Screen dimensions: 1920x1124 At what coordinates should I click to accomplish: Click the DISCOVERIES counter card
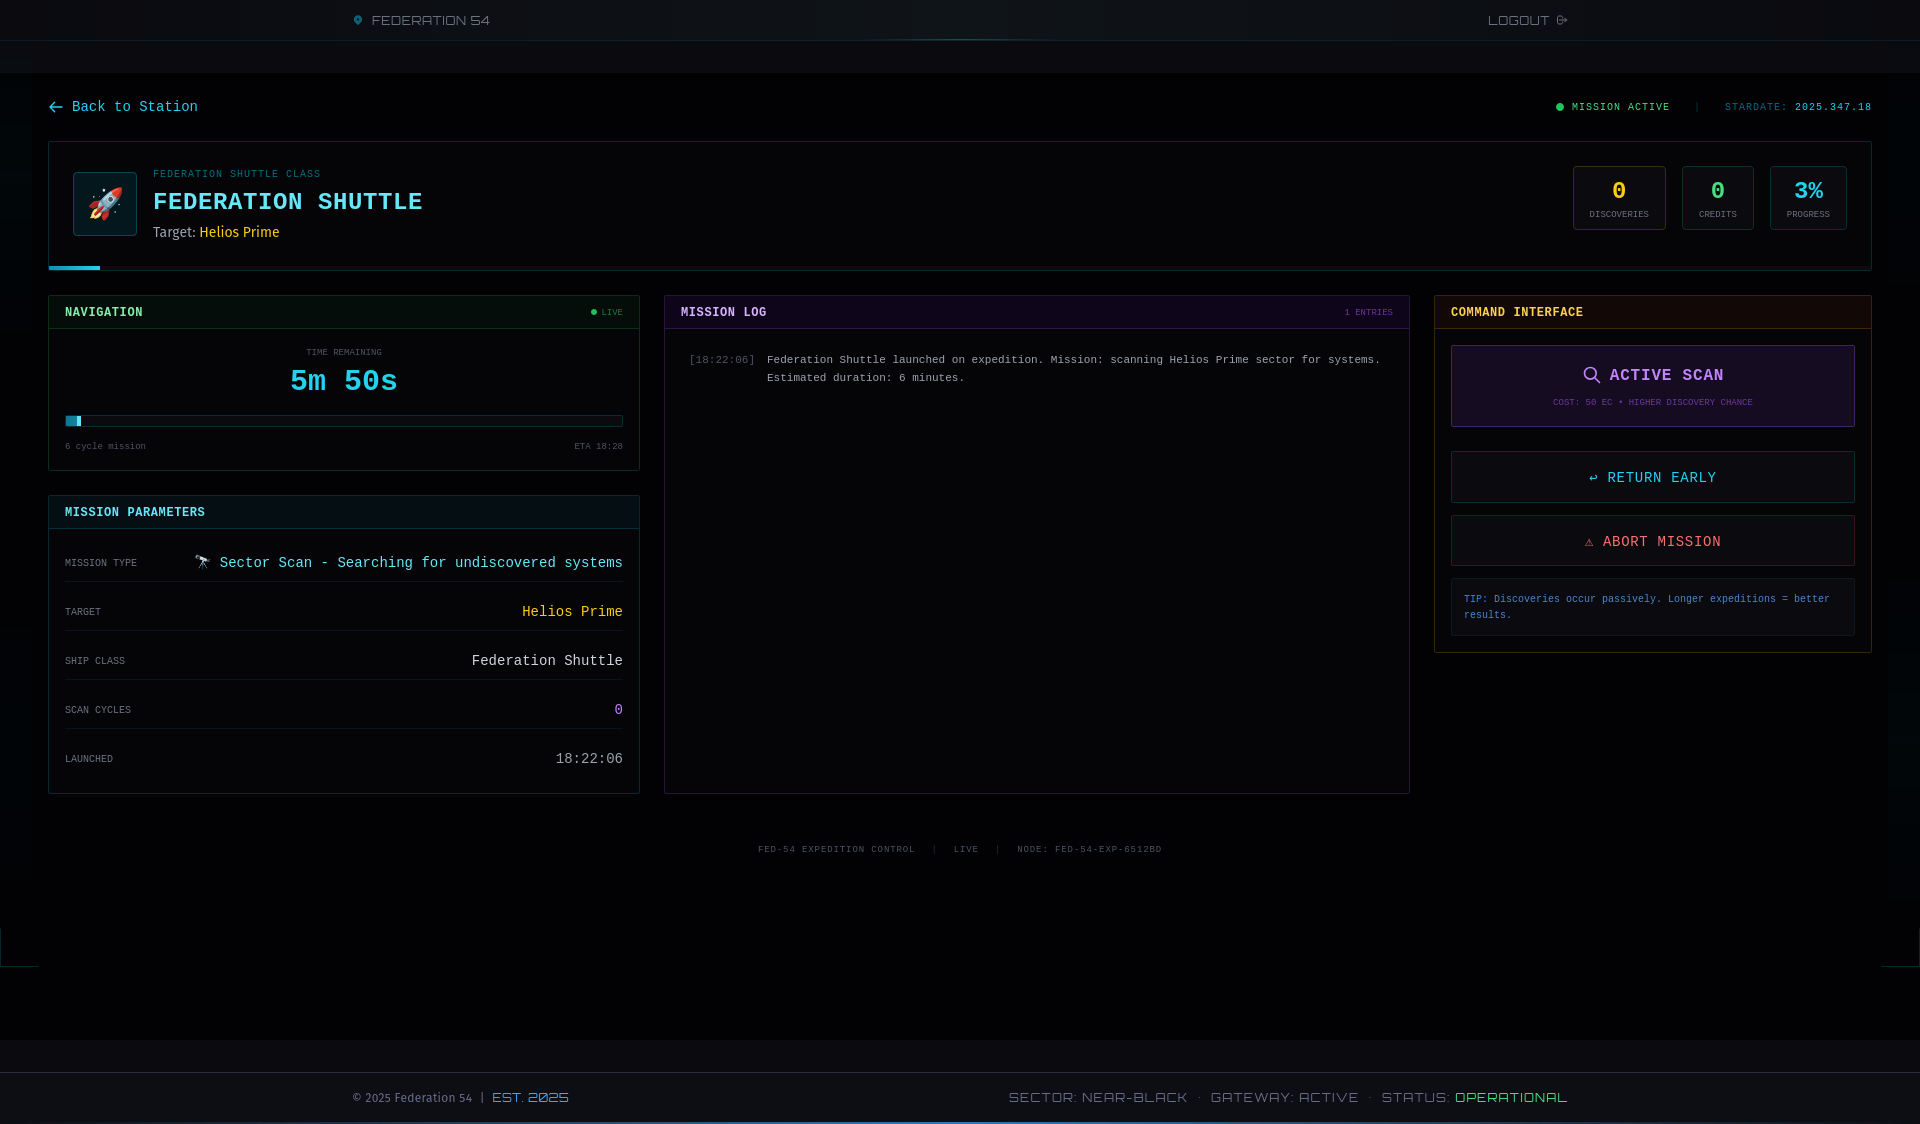1619,197
